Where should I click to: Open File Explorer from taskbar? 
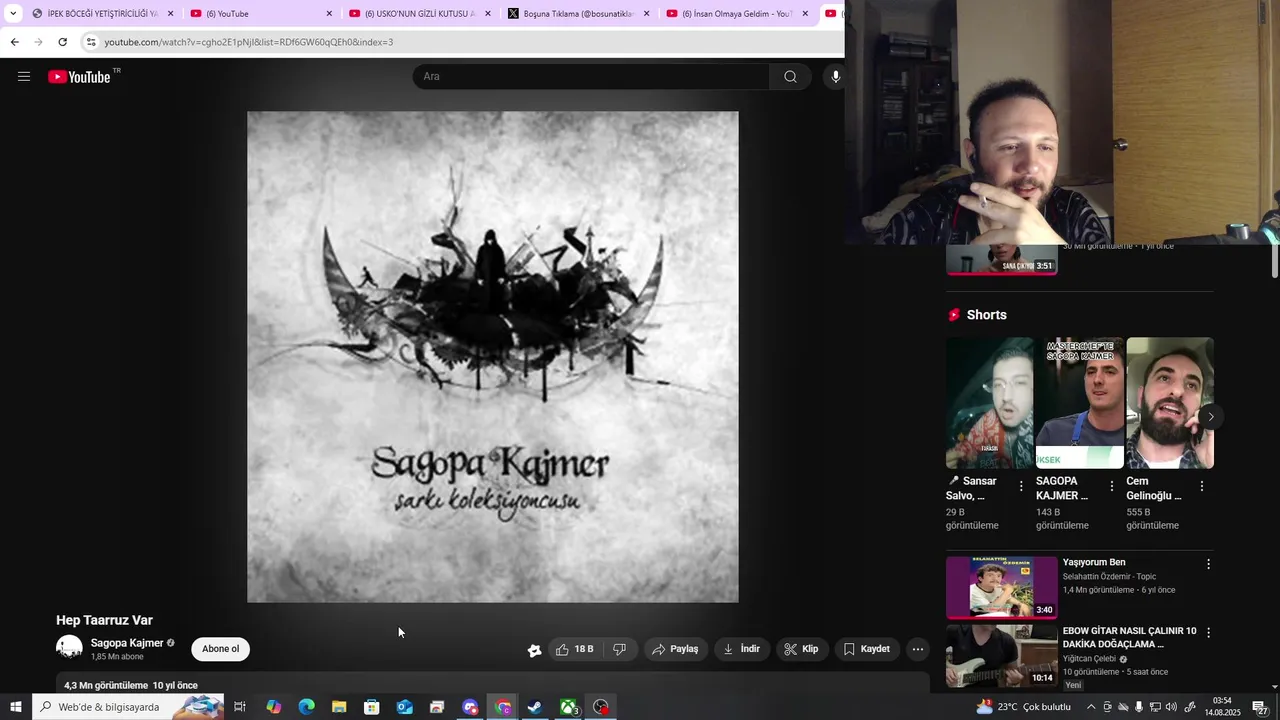point(339,707)
